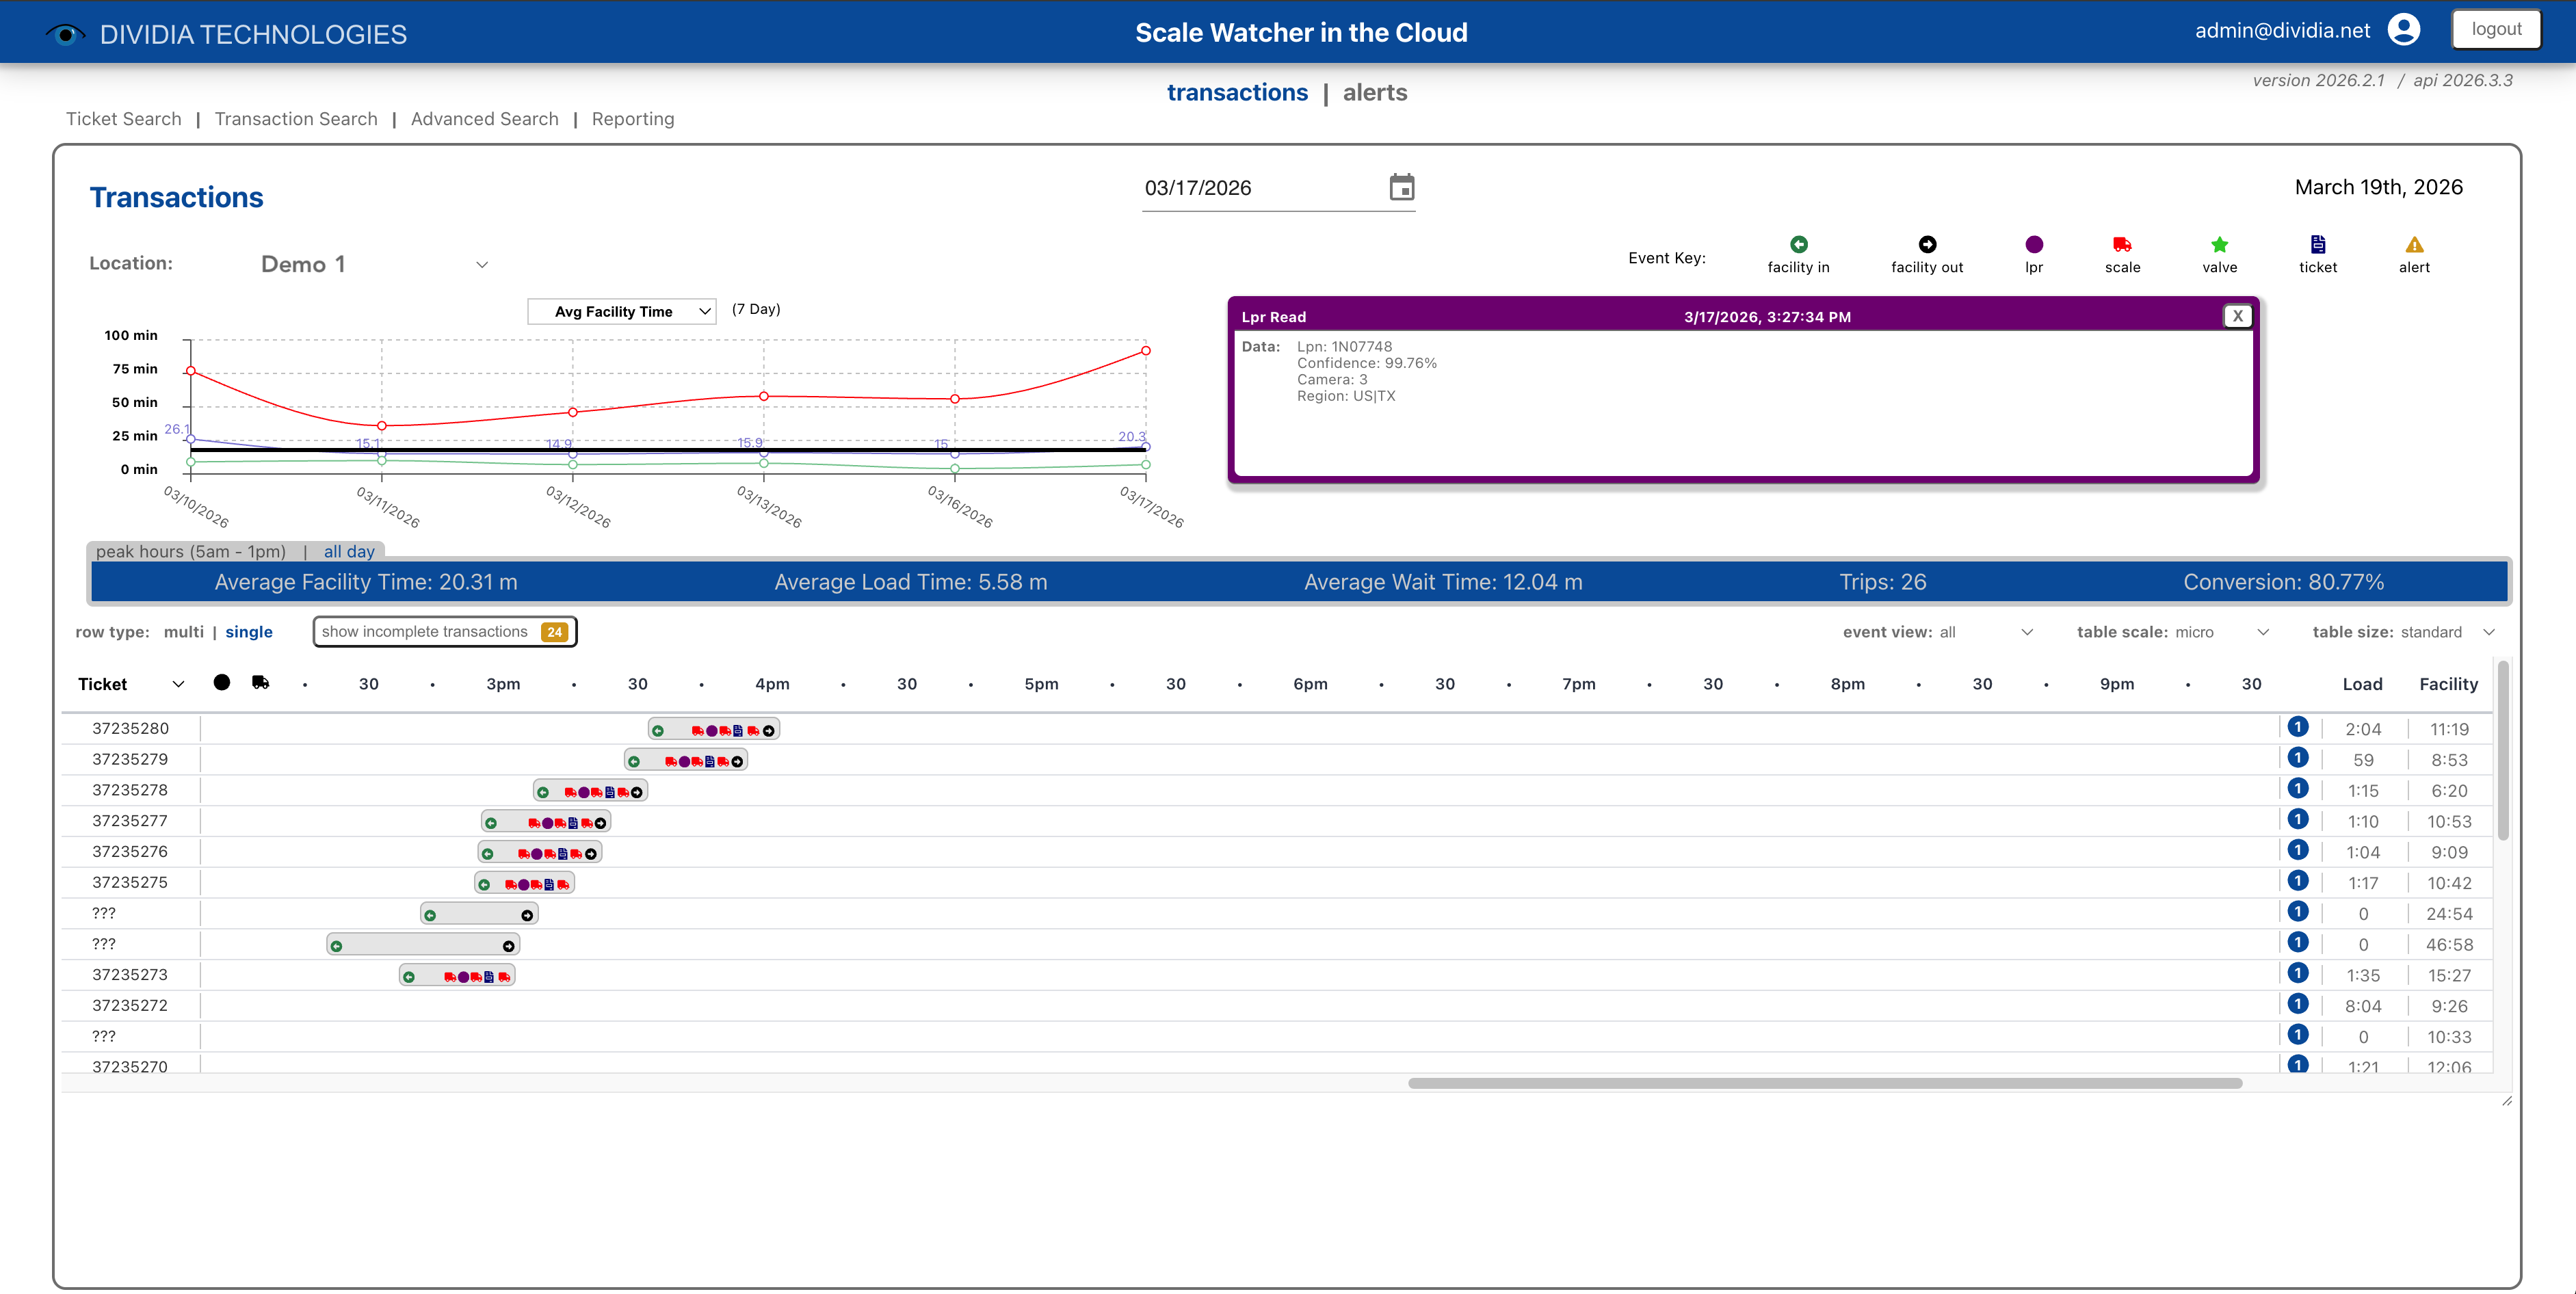Image resolution: width=2576 pixels, height=1294 pixels.
Task: Toggle show incomplete transactions
Action: [x=443, y=631]
